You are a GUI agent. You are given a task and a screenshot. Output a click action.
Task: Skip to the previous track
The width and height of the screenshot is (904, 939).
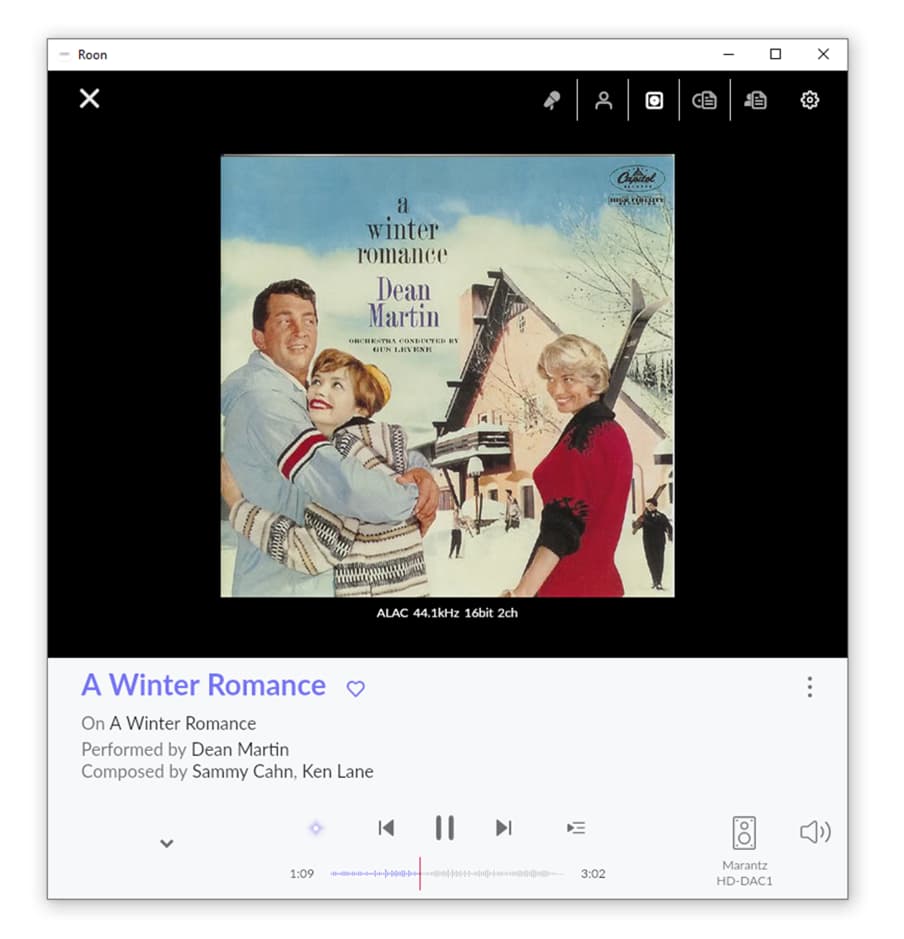(x=386, y=828)
